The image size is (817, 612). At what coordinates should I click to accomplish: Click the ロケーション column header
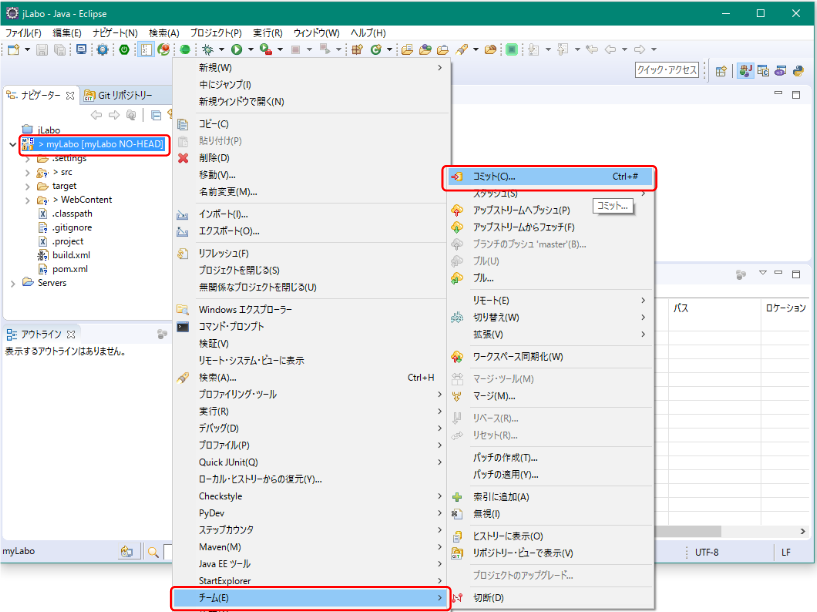point(786,308)
